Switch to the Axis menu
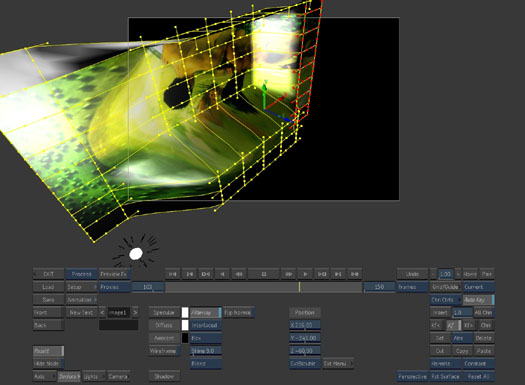Image resolution: width=525 pixels, height=385 pixels. pos(44,377)
